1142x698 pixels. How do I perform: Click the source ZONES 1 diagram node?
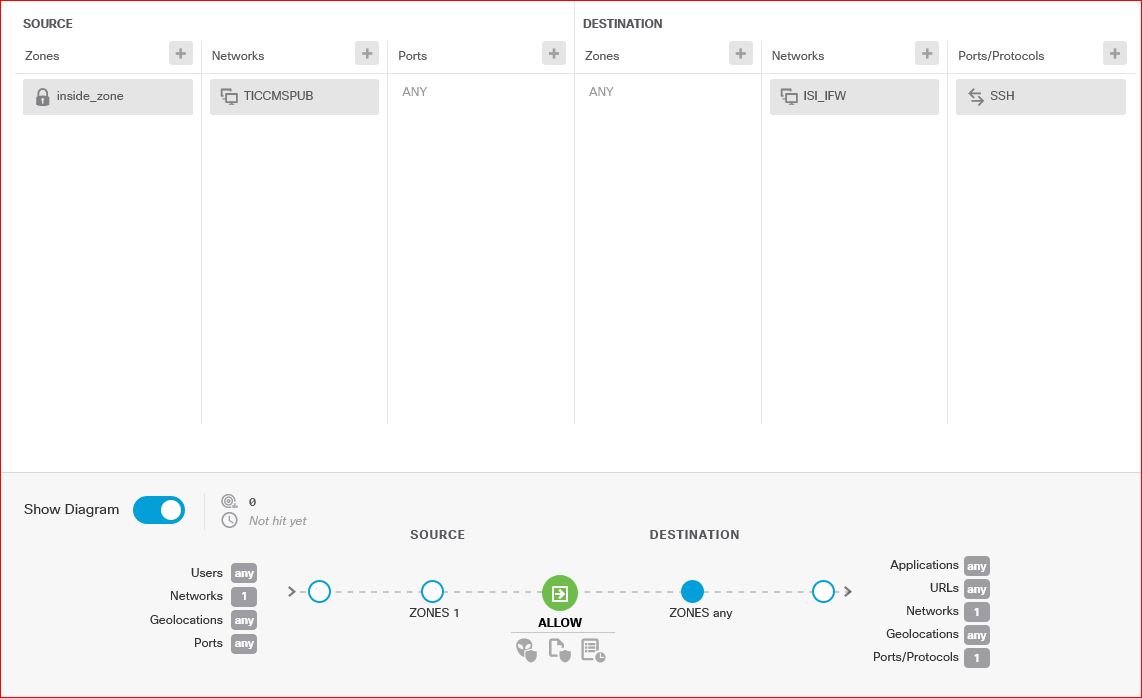point(432,592)
